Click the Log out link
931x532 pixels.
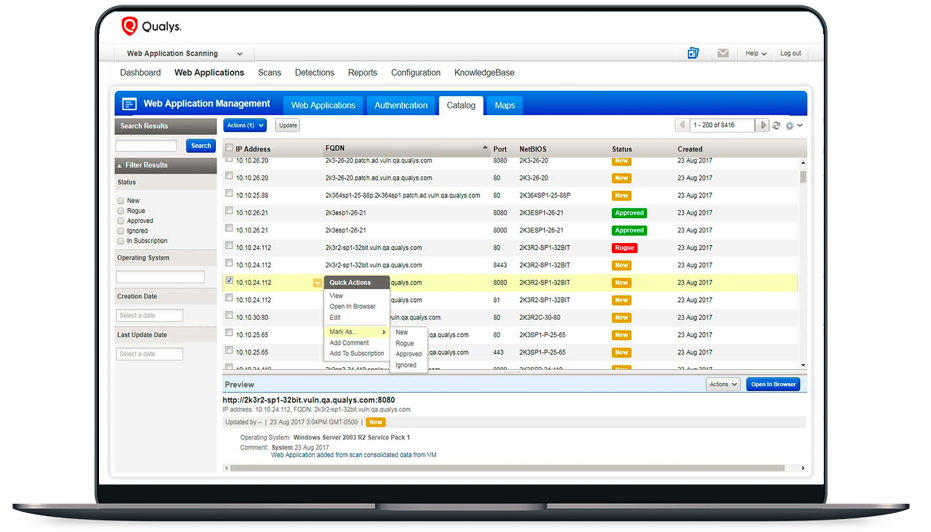click(x=790, y=53)
